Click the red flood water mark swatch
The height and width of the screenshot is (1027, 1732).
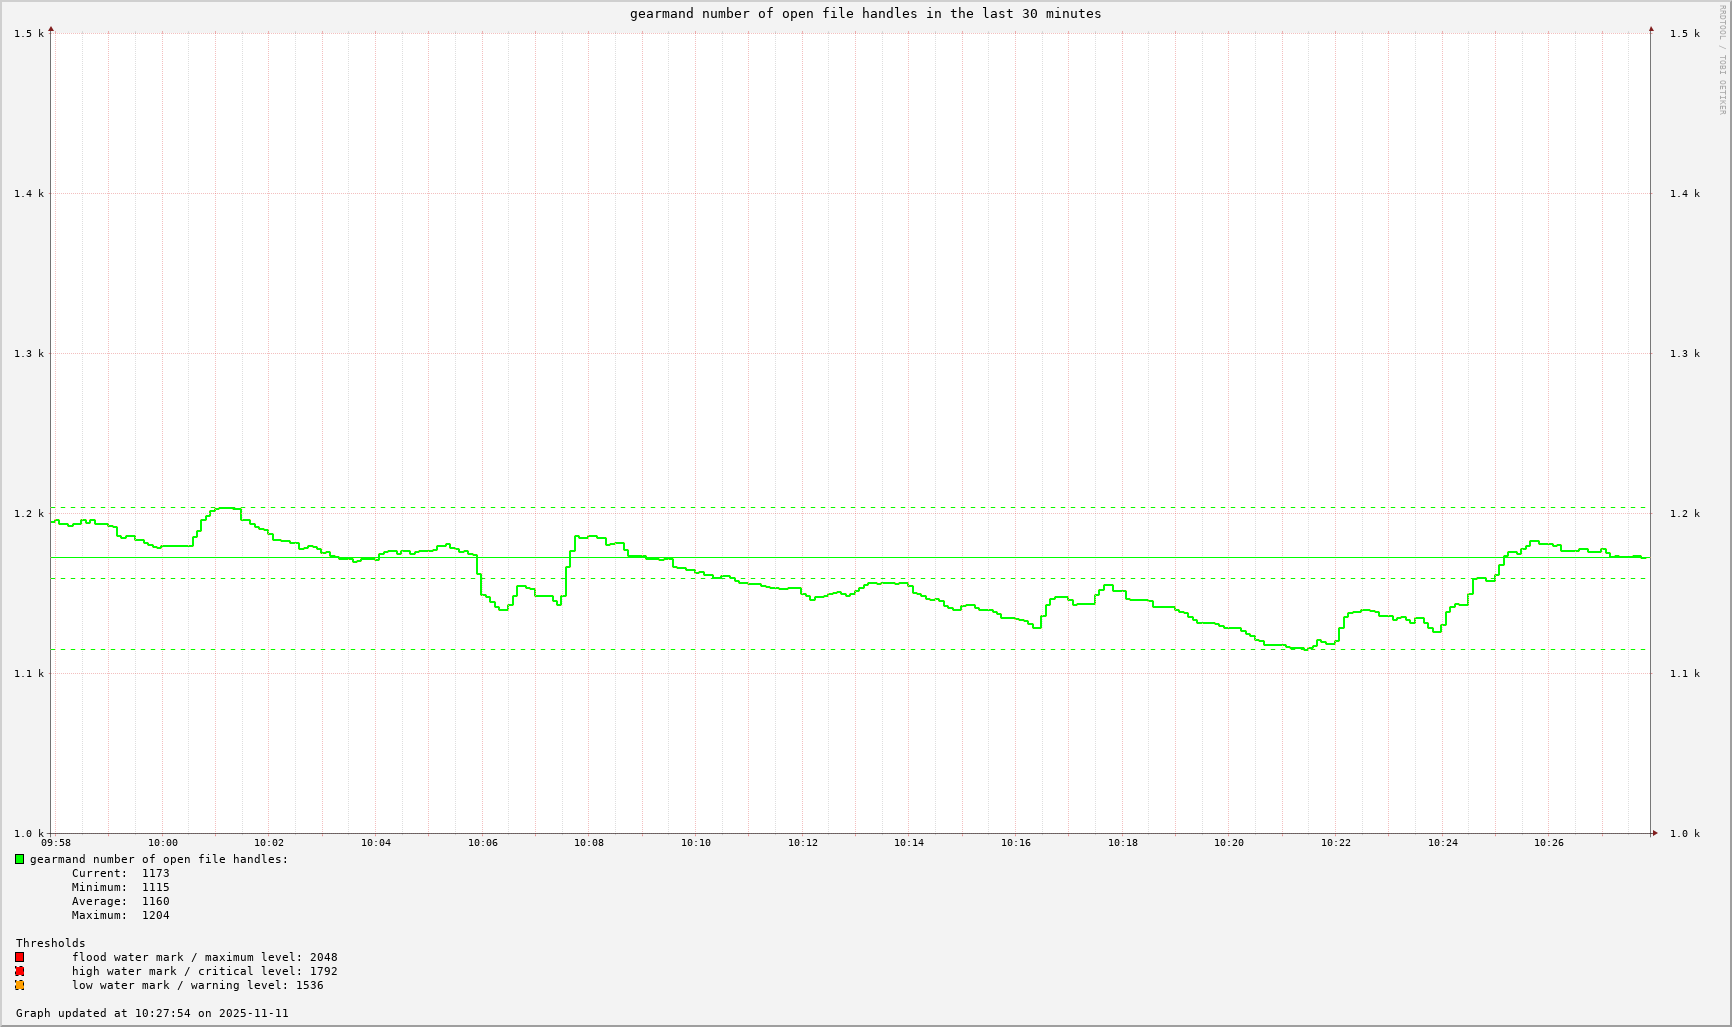pyautogui.click(x=19, y=957)
